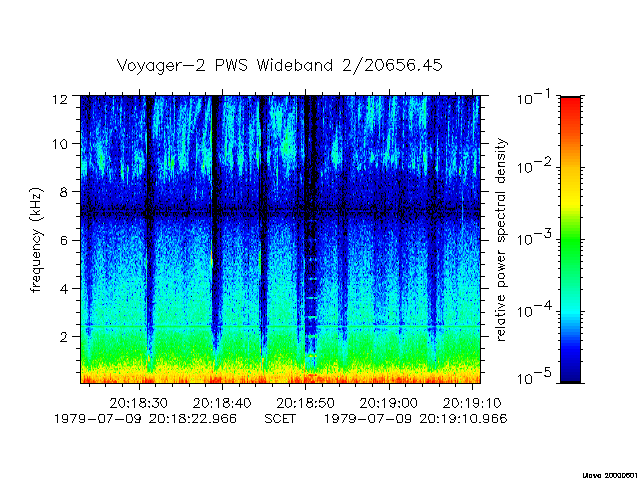
Task: Click the start timestamp 1979-07-09 20:18:22.966
Action: pyautogui.click(x=146, y=419)
